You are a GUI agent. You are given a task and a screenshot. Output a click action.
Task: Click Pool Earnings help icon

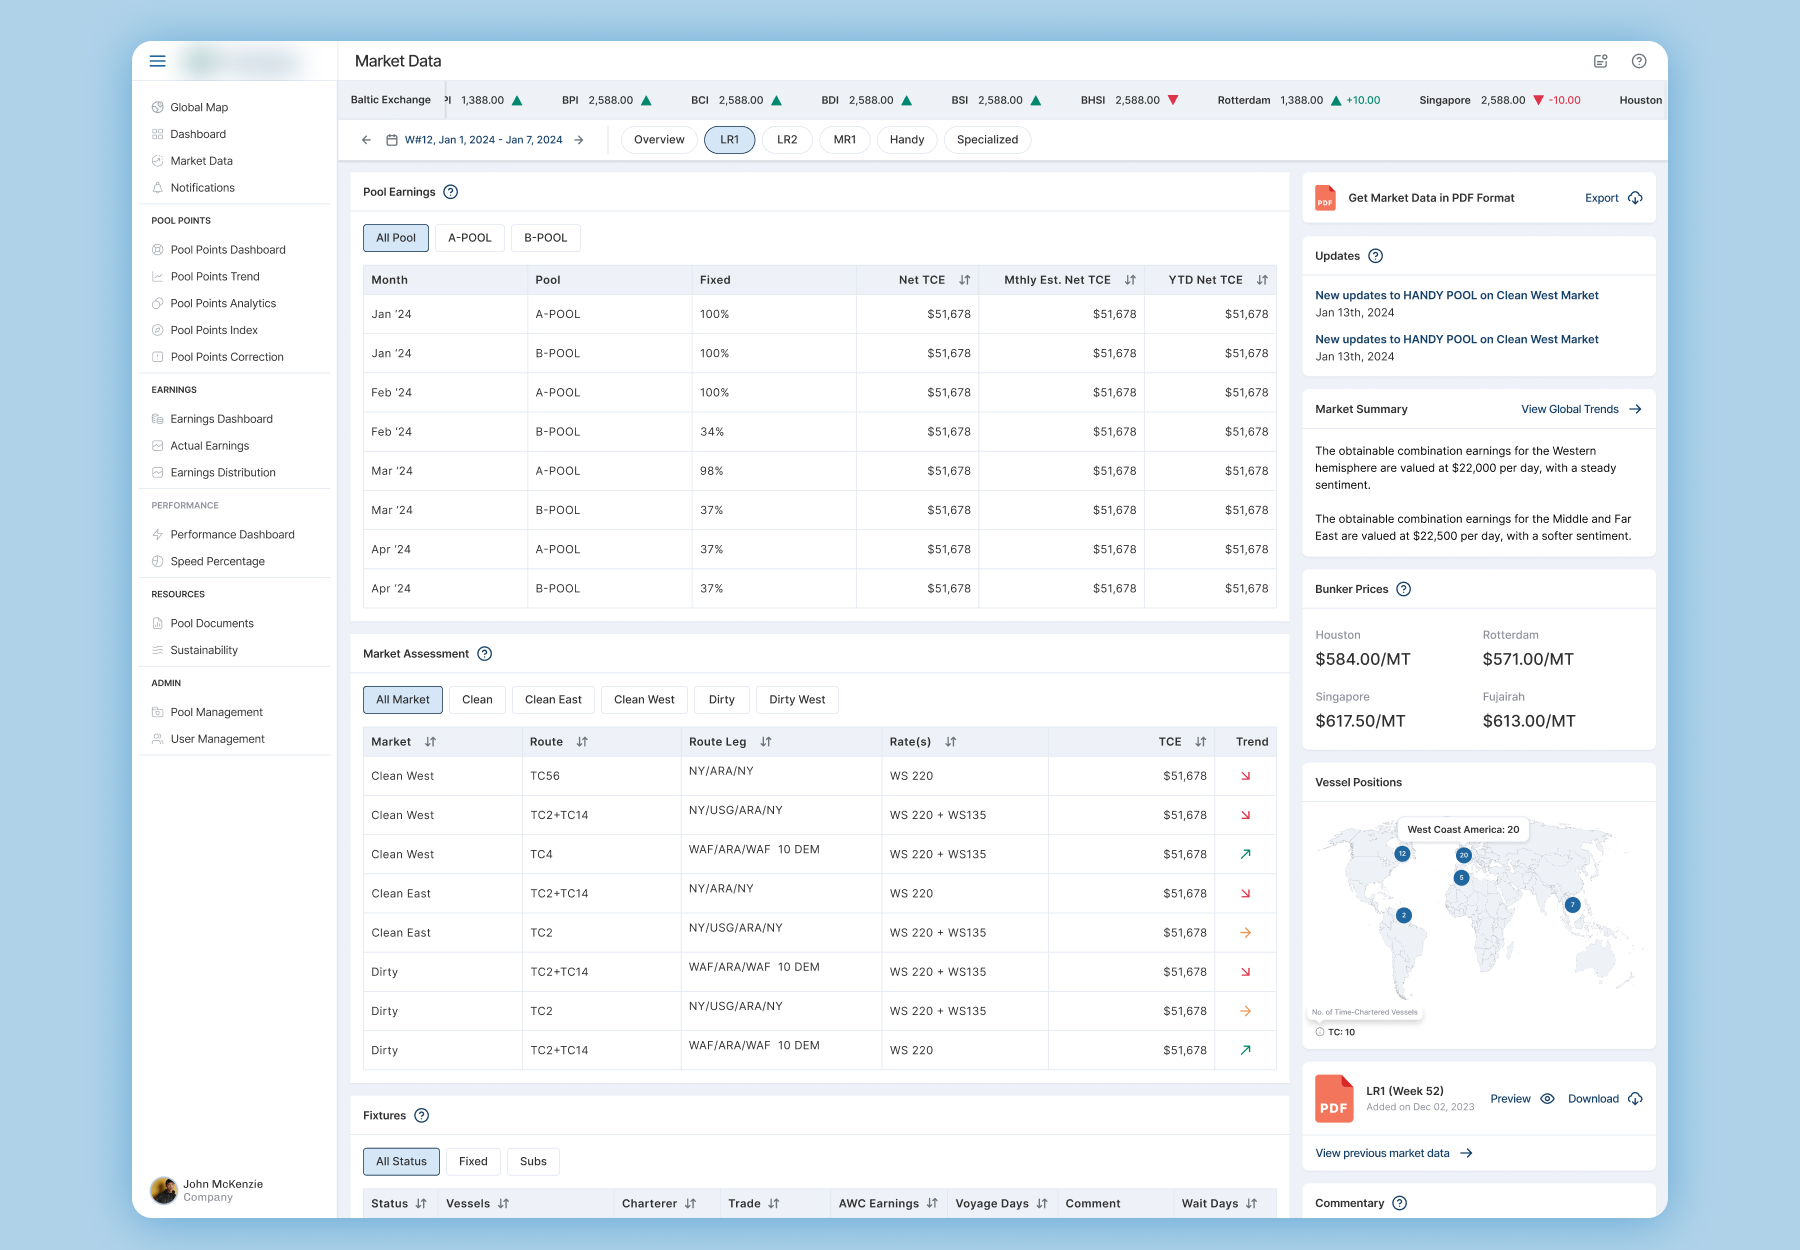pos(451,192)
